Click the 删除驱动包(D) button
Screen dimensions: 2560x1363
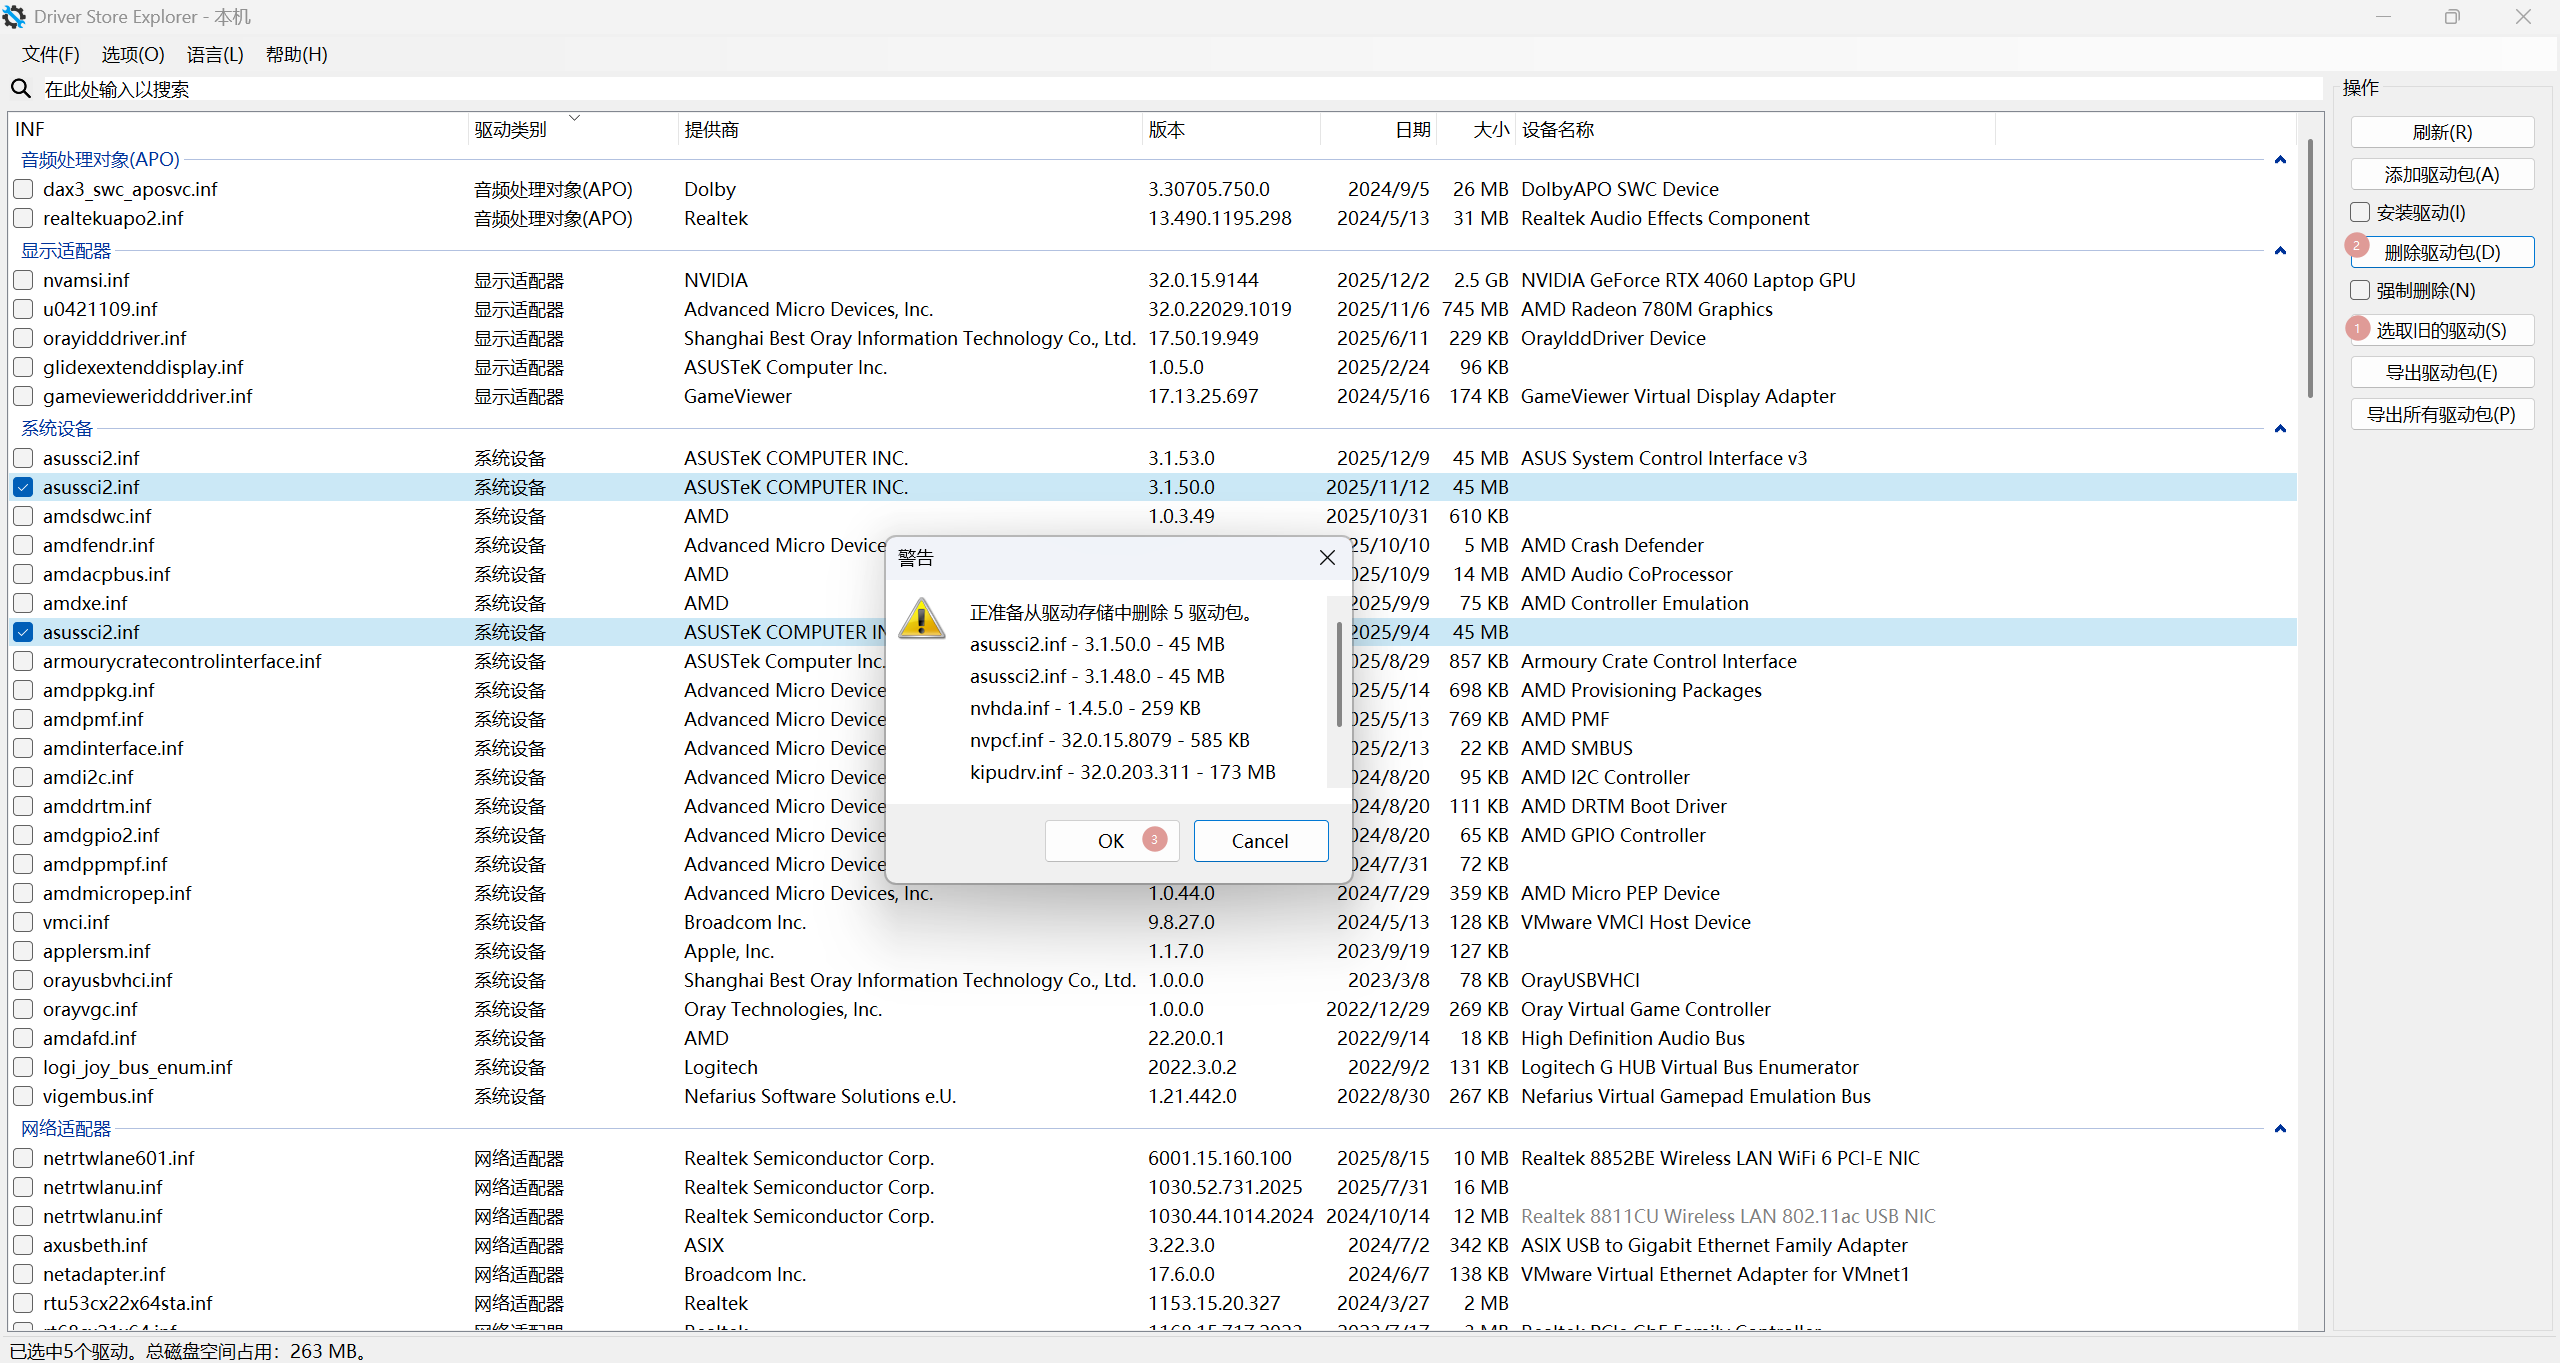tap(2442, 252)
